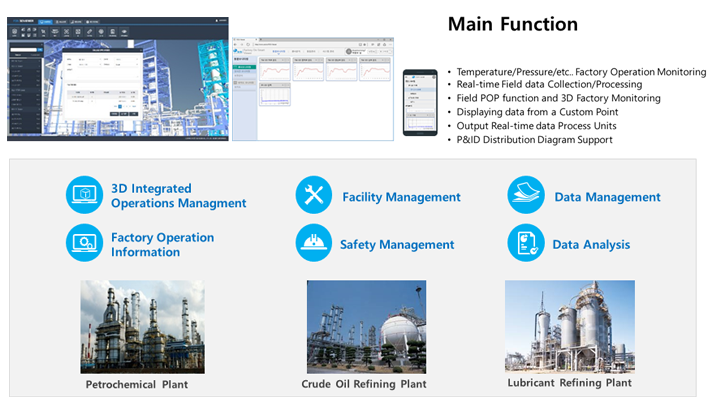Open the Data Management icon
The image size is (711, 400).
click(526, 196)
